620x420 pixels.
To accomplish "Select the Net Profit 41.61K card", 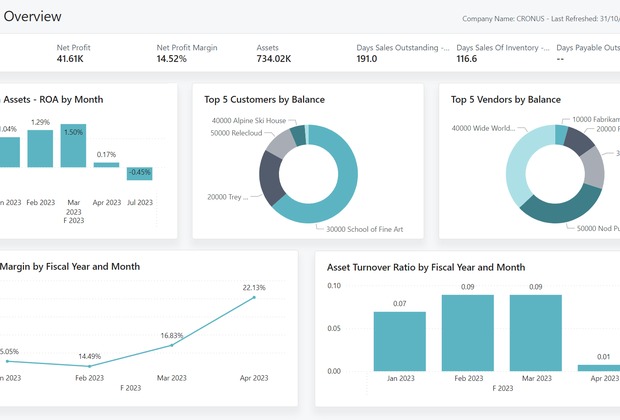I will [74, 53].
